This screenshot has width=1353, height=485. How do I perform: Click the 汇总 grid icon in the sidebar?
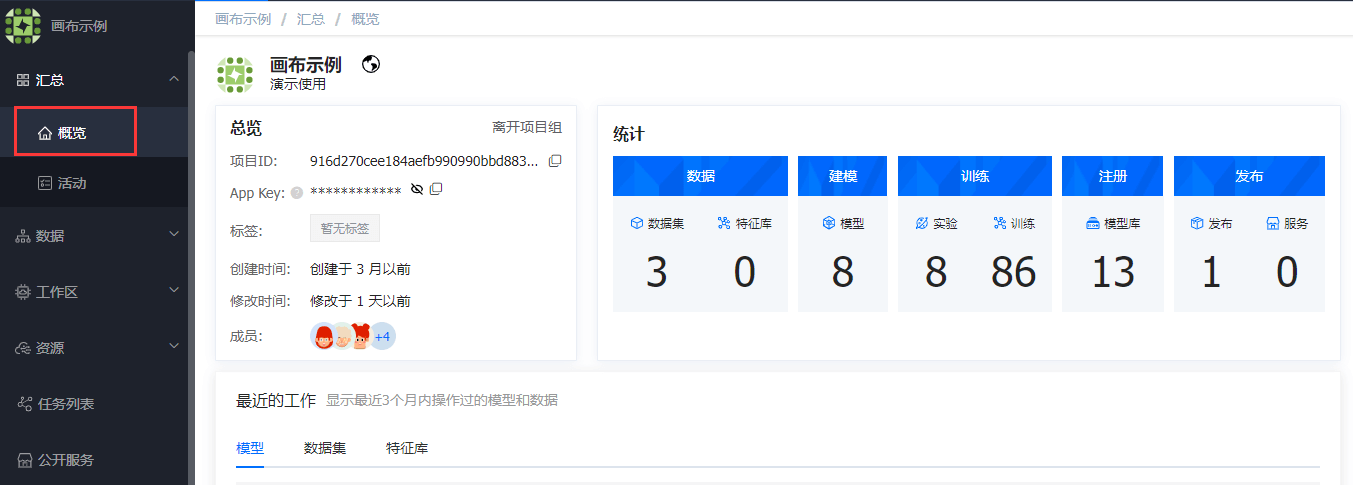(x=23, y=80)
